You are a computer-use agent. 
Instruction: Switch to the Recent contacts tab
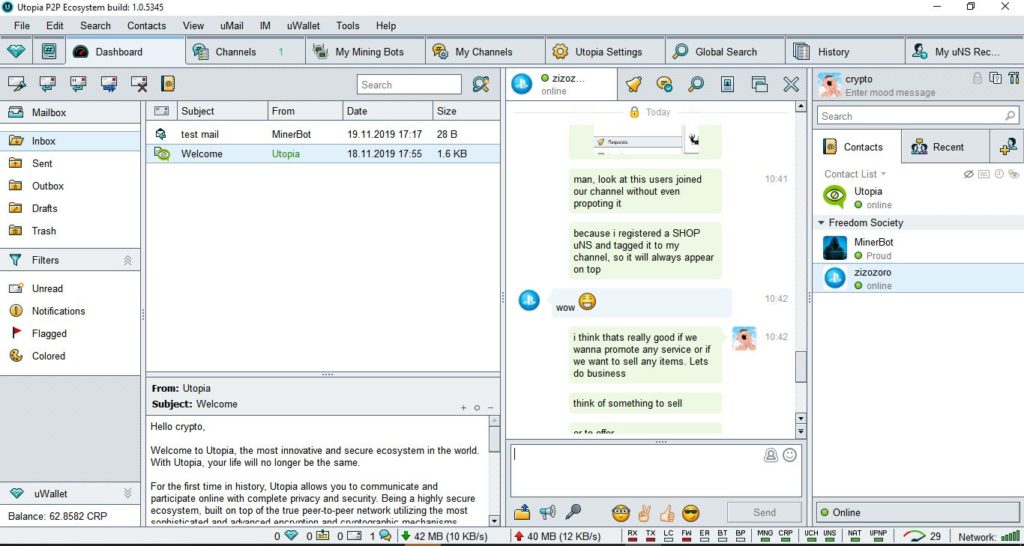coord(945,147)
